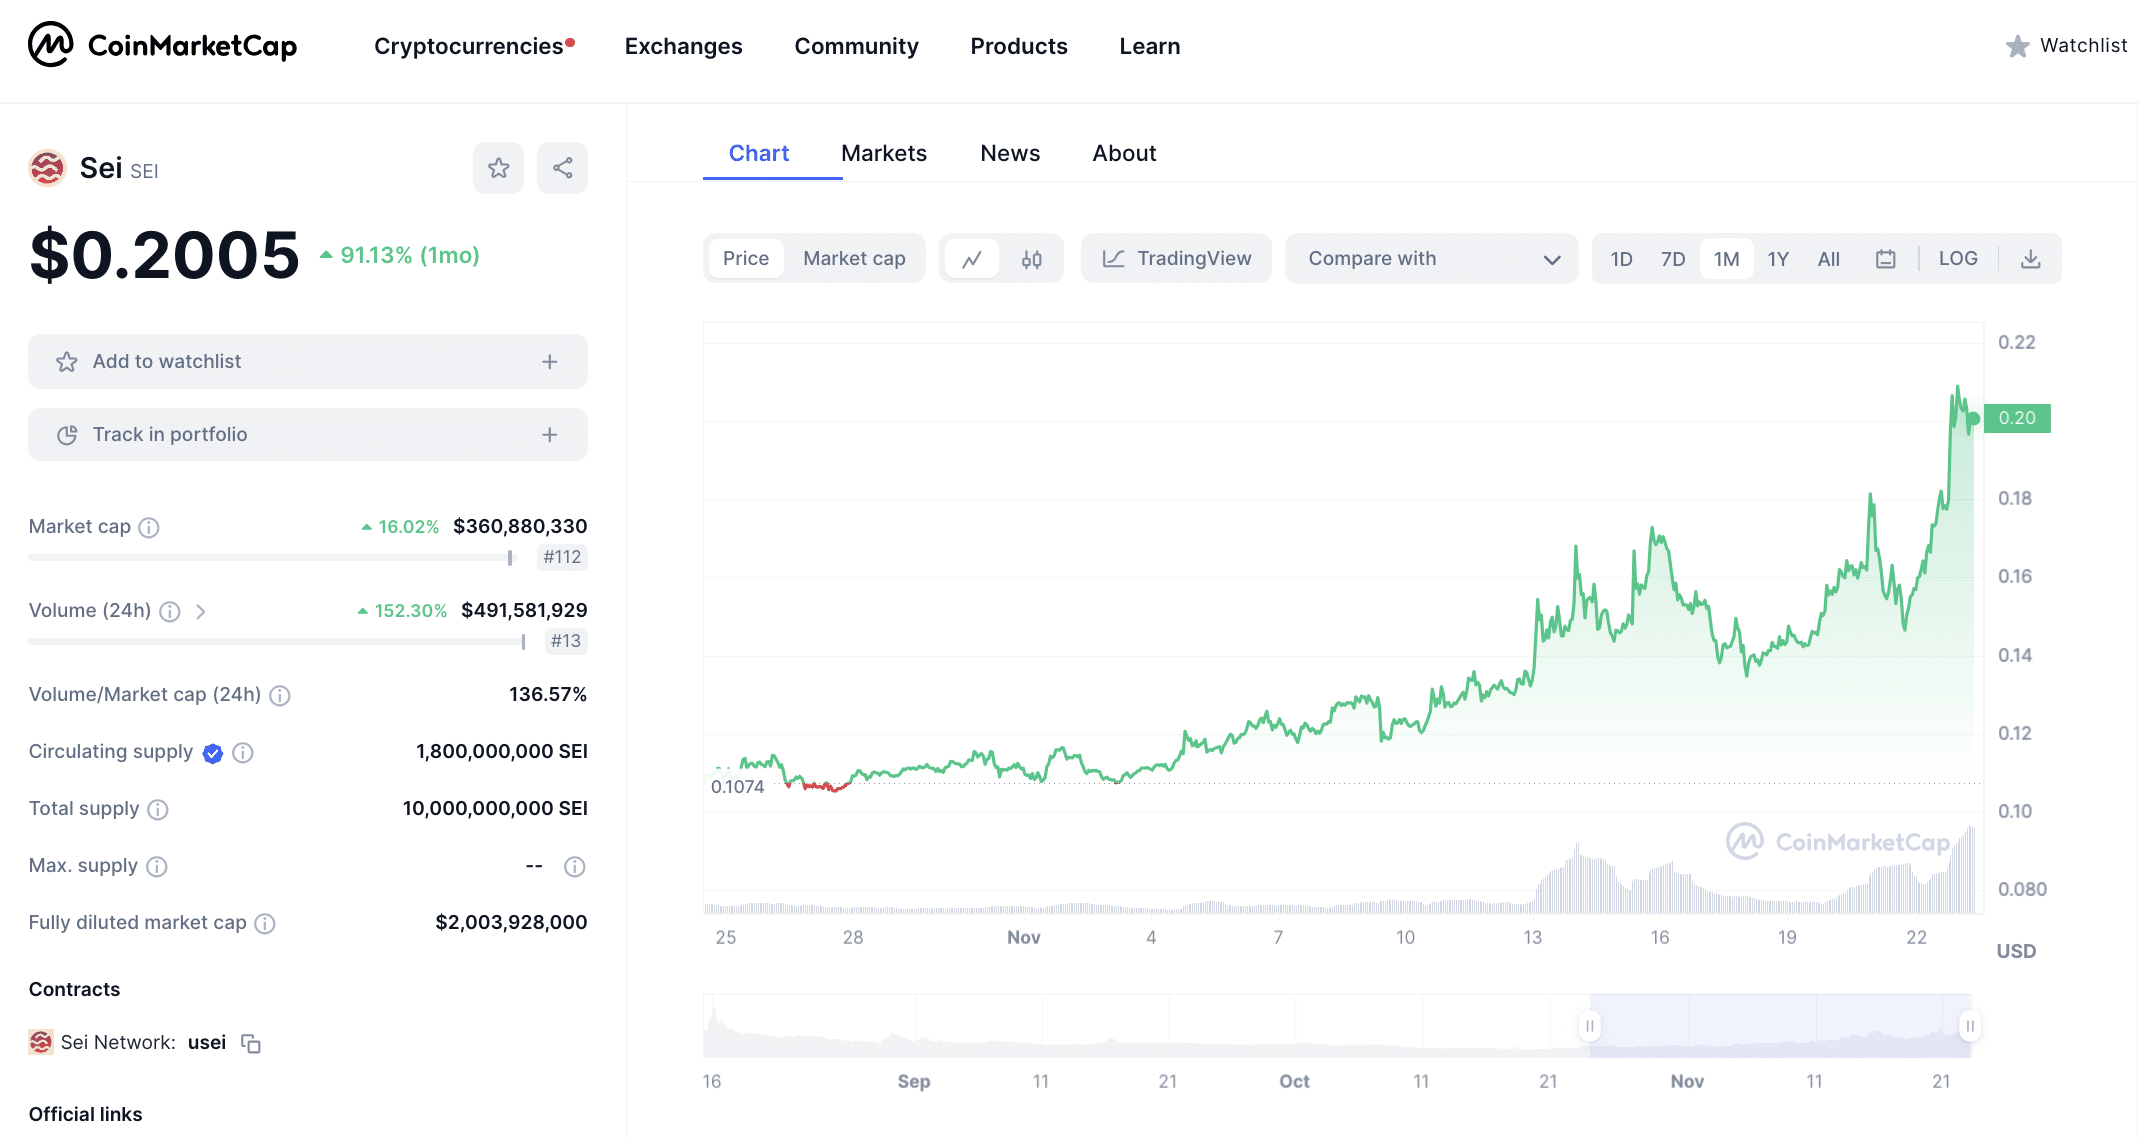Select line chart style icon
This screenshot has height=1138, width=2138.
point(971,259)
